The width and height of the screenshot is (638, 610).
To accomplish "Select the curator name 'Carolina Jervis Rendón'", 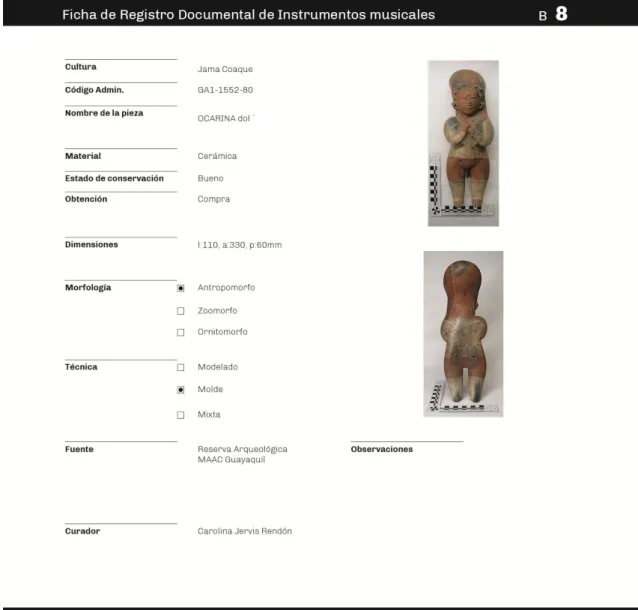I will [245, 531].
